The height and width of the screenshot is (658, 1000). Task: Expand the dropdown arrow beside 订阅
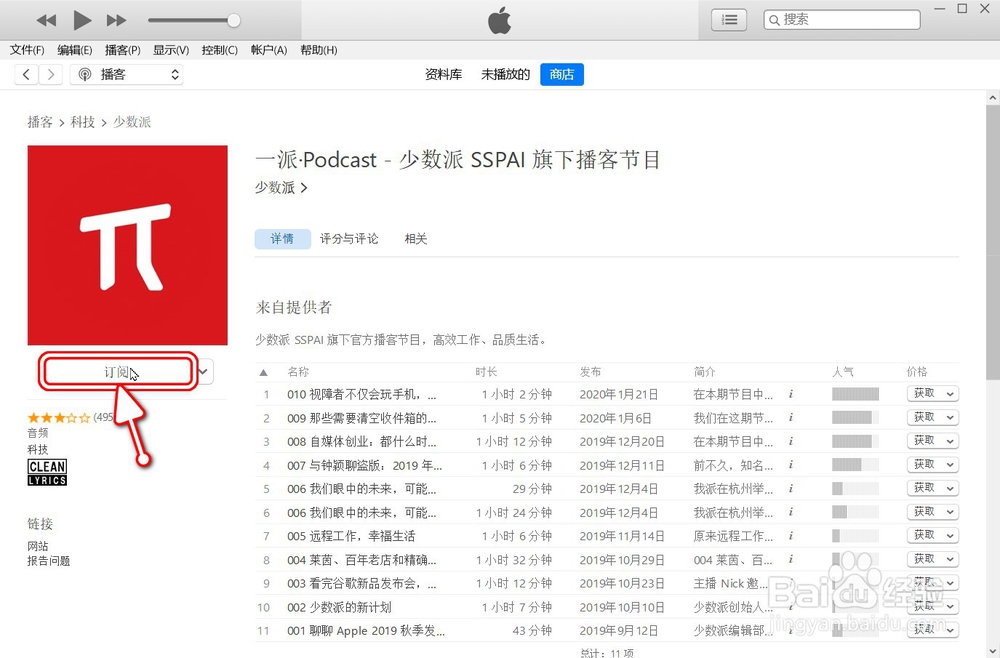[x=204, y=372]
